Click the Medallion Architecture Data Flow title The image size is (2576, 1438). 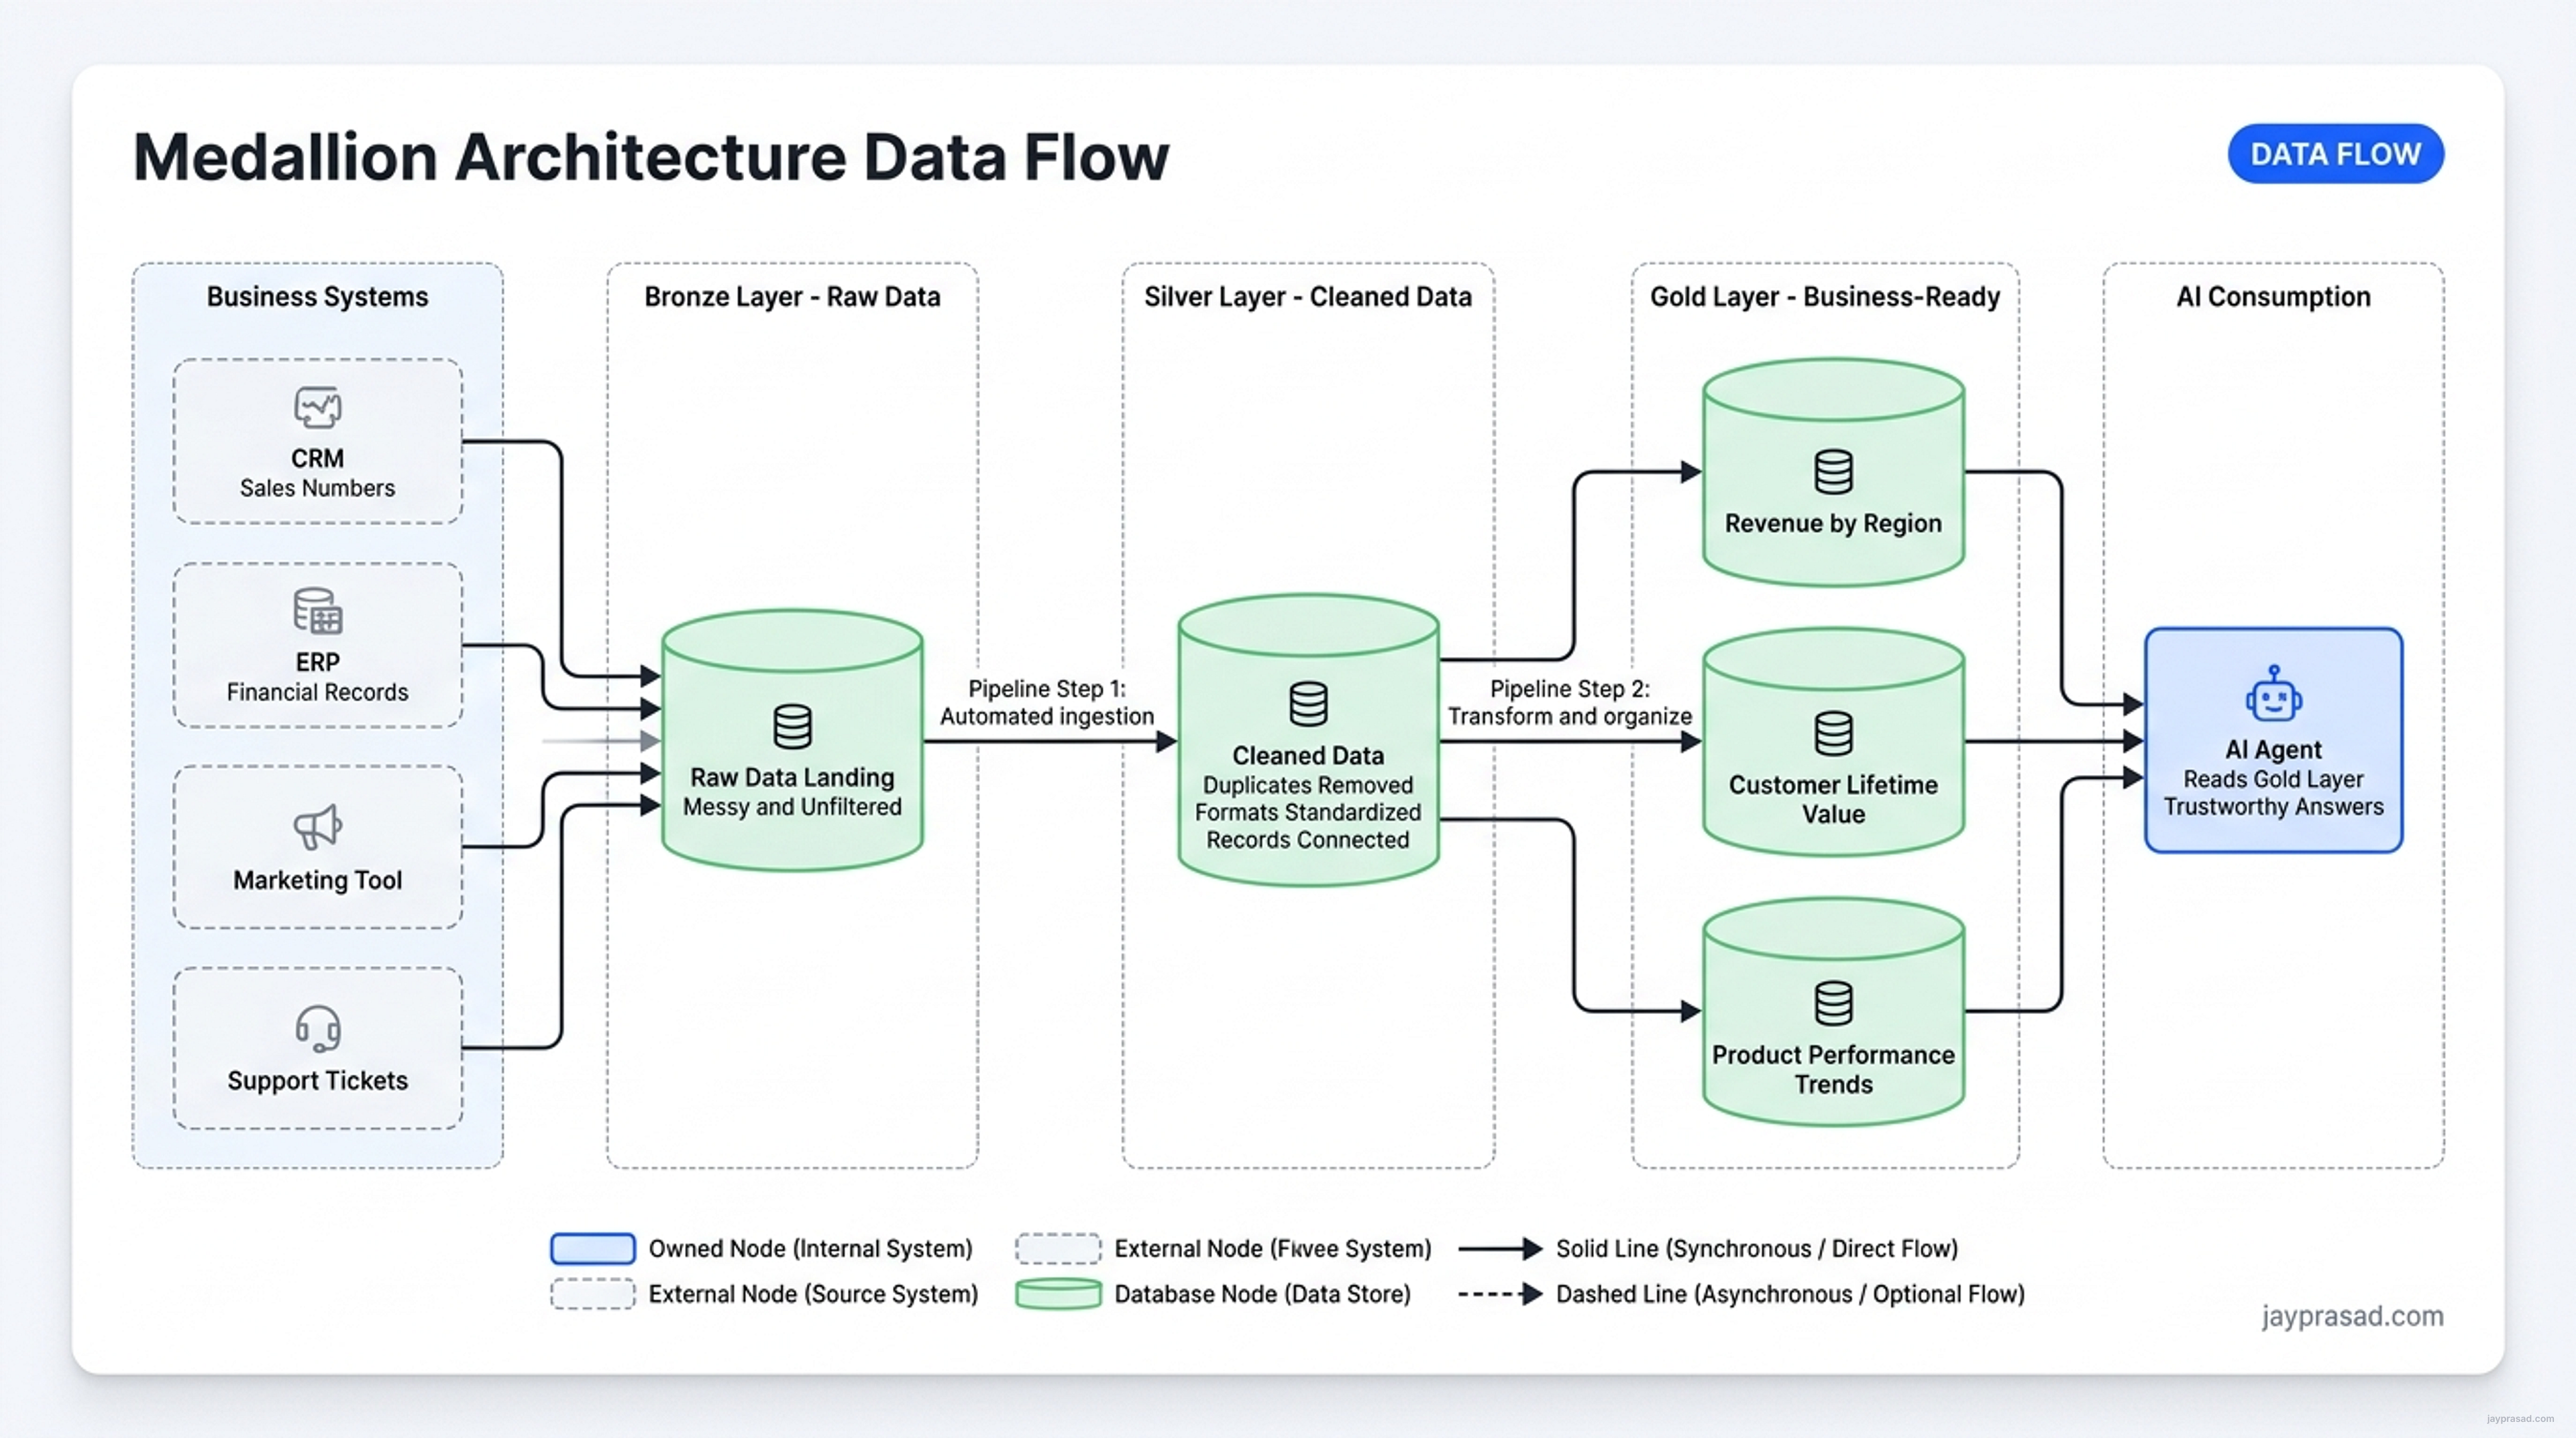[651, 157]
